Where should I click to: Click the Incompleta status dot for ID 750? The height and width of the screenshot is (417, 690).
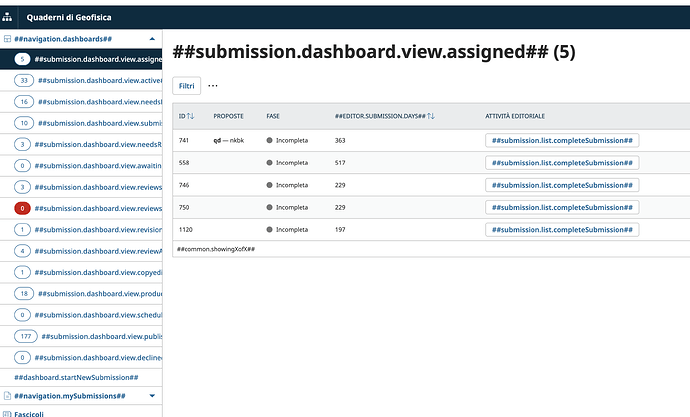[x=269, y=207]
